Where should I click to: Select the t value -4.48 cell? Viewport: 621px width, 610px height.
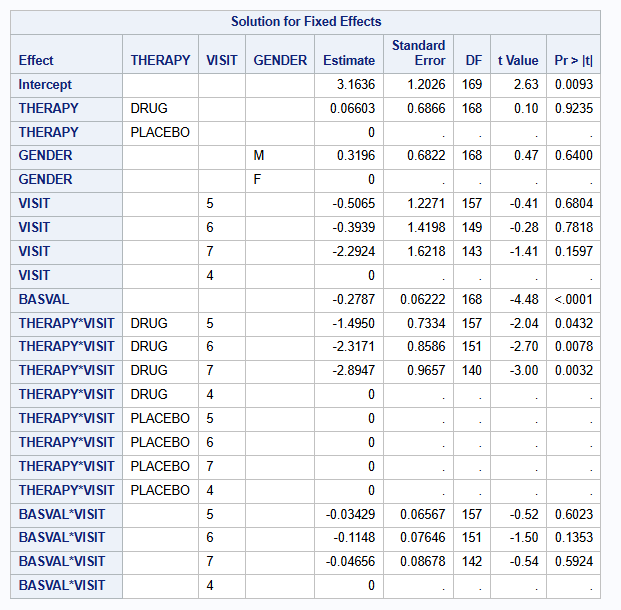pyautogui.click(x=523, y=299)
